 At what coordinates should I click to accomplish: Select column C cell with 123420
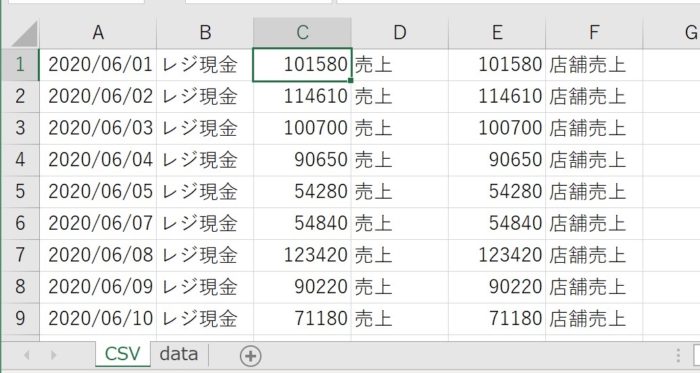[x=302, y=255]
